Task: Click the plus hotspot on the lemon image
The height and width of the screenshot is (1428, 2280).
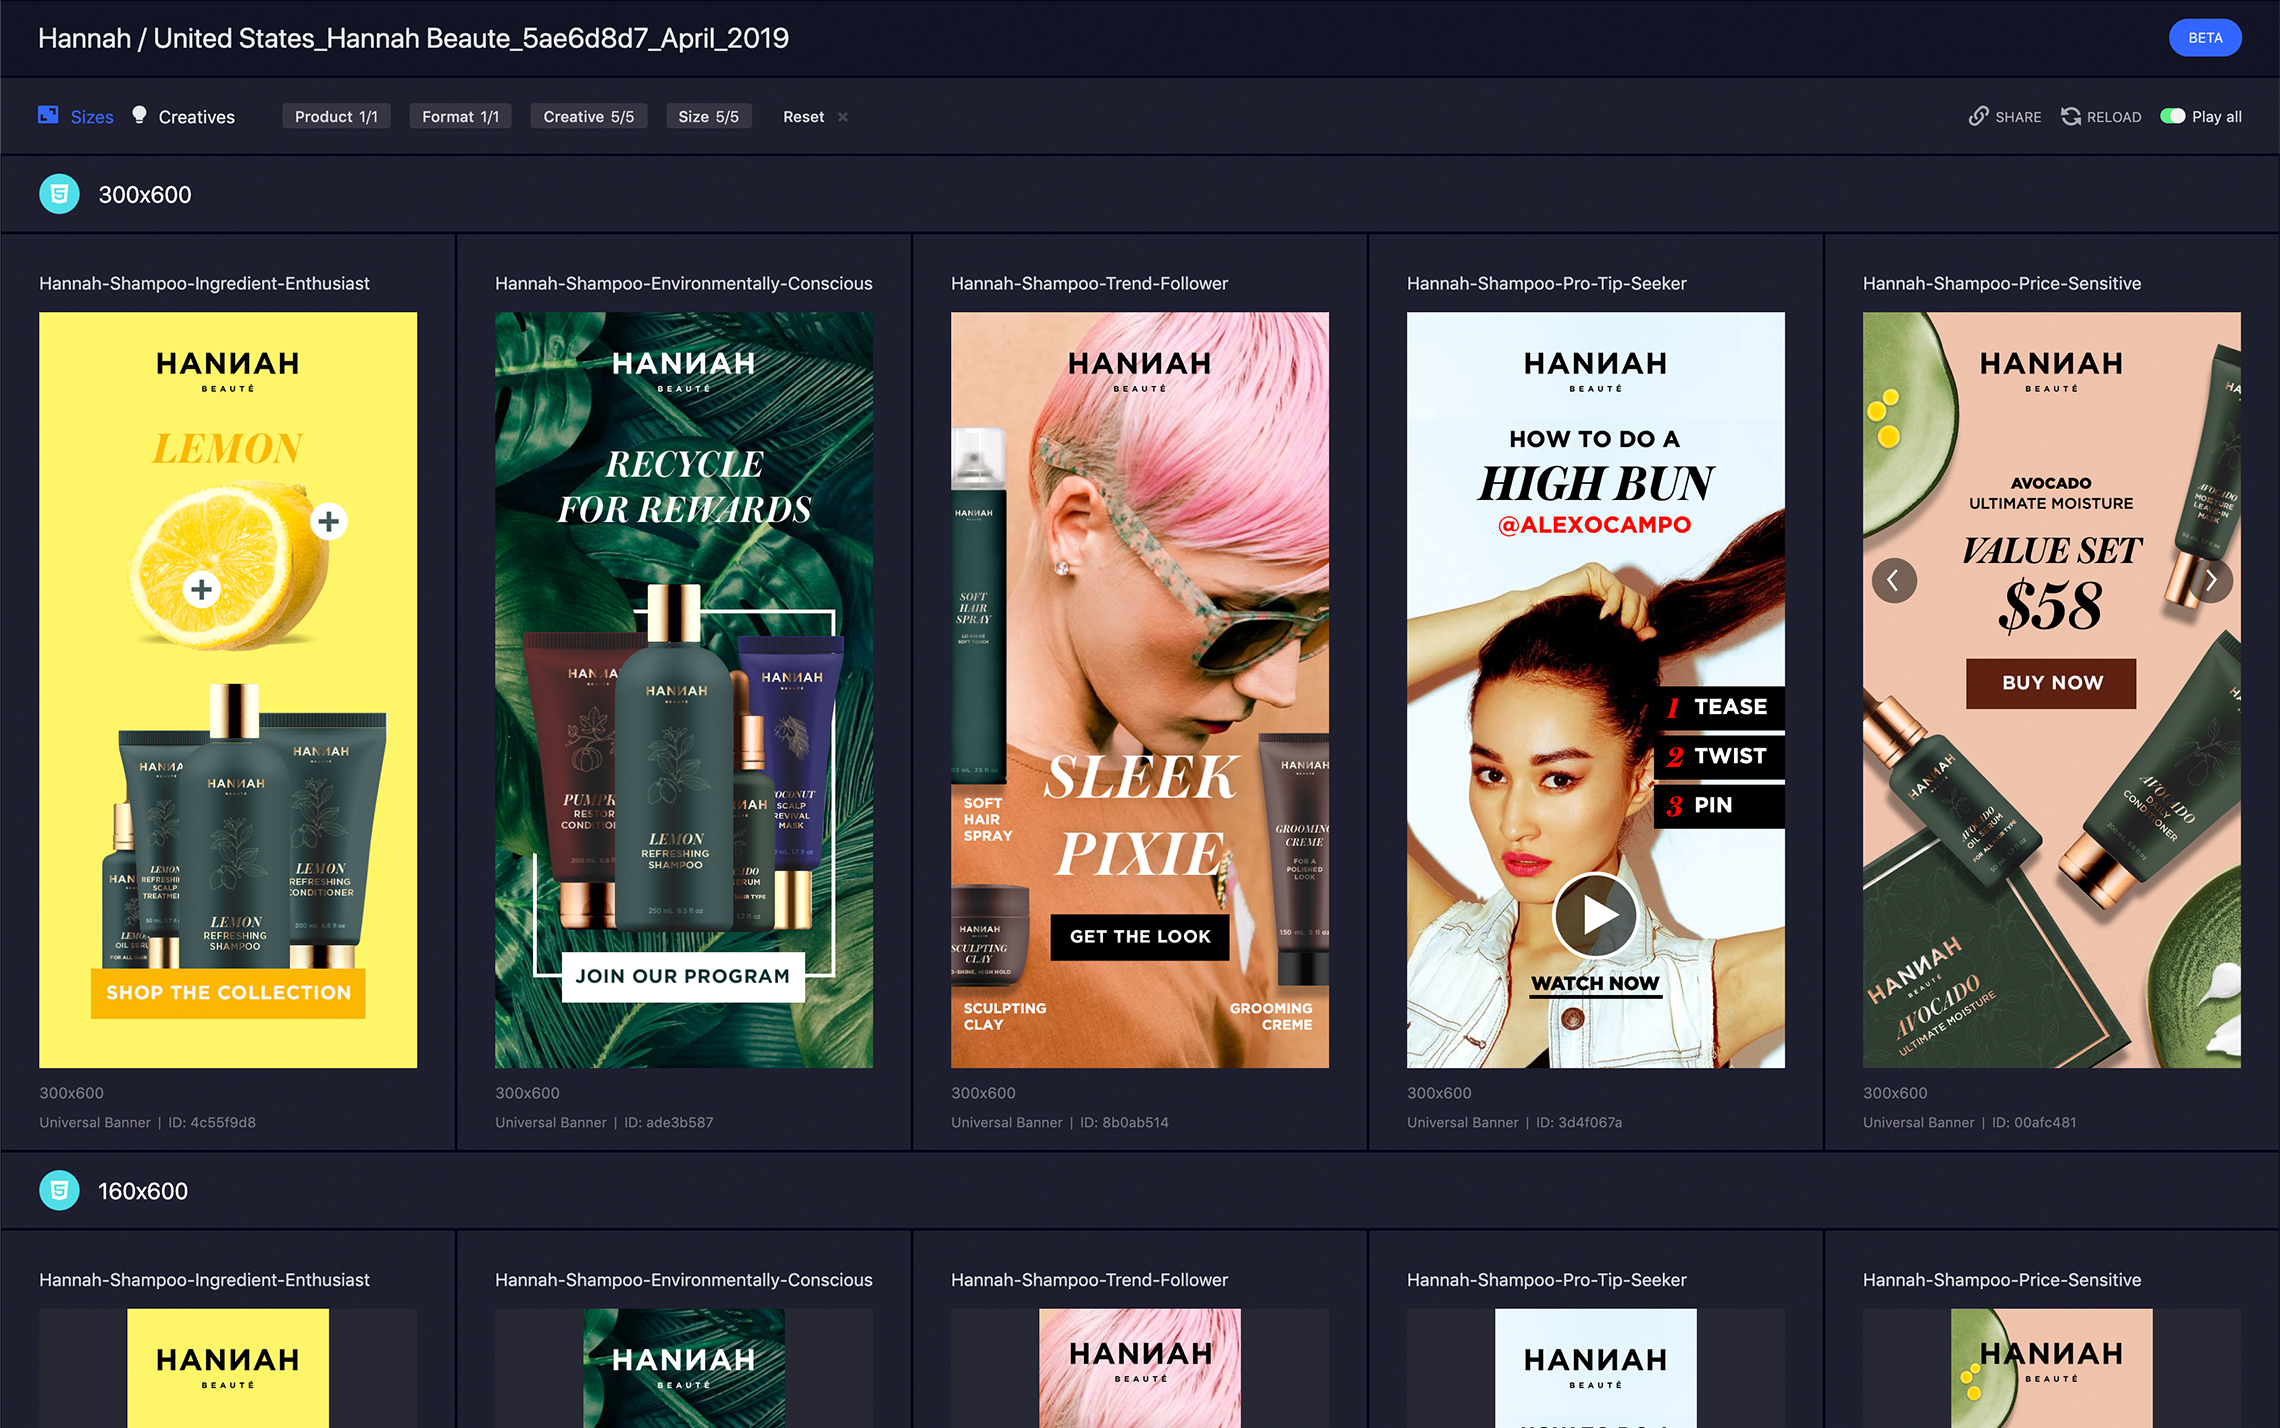Action: point(328,520)
